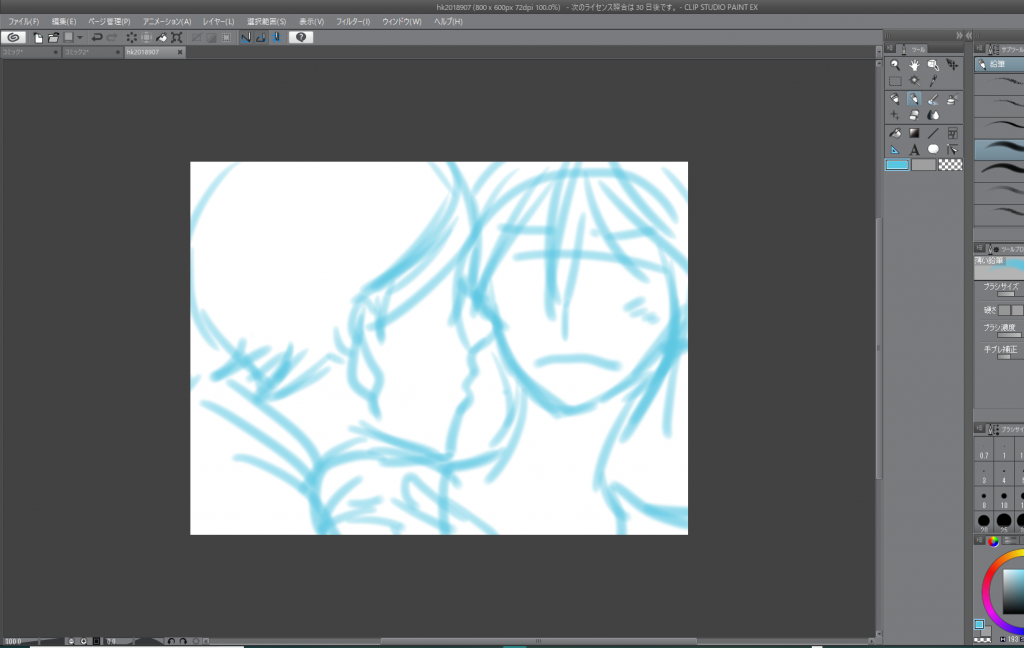
Task: Toggle snap to special ruler
Action: (260, 37)
